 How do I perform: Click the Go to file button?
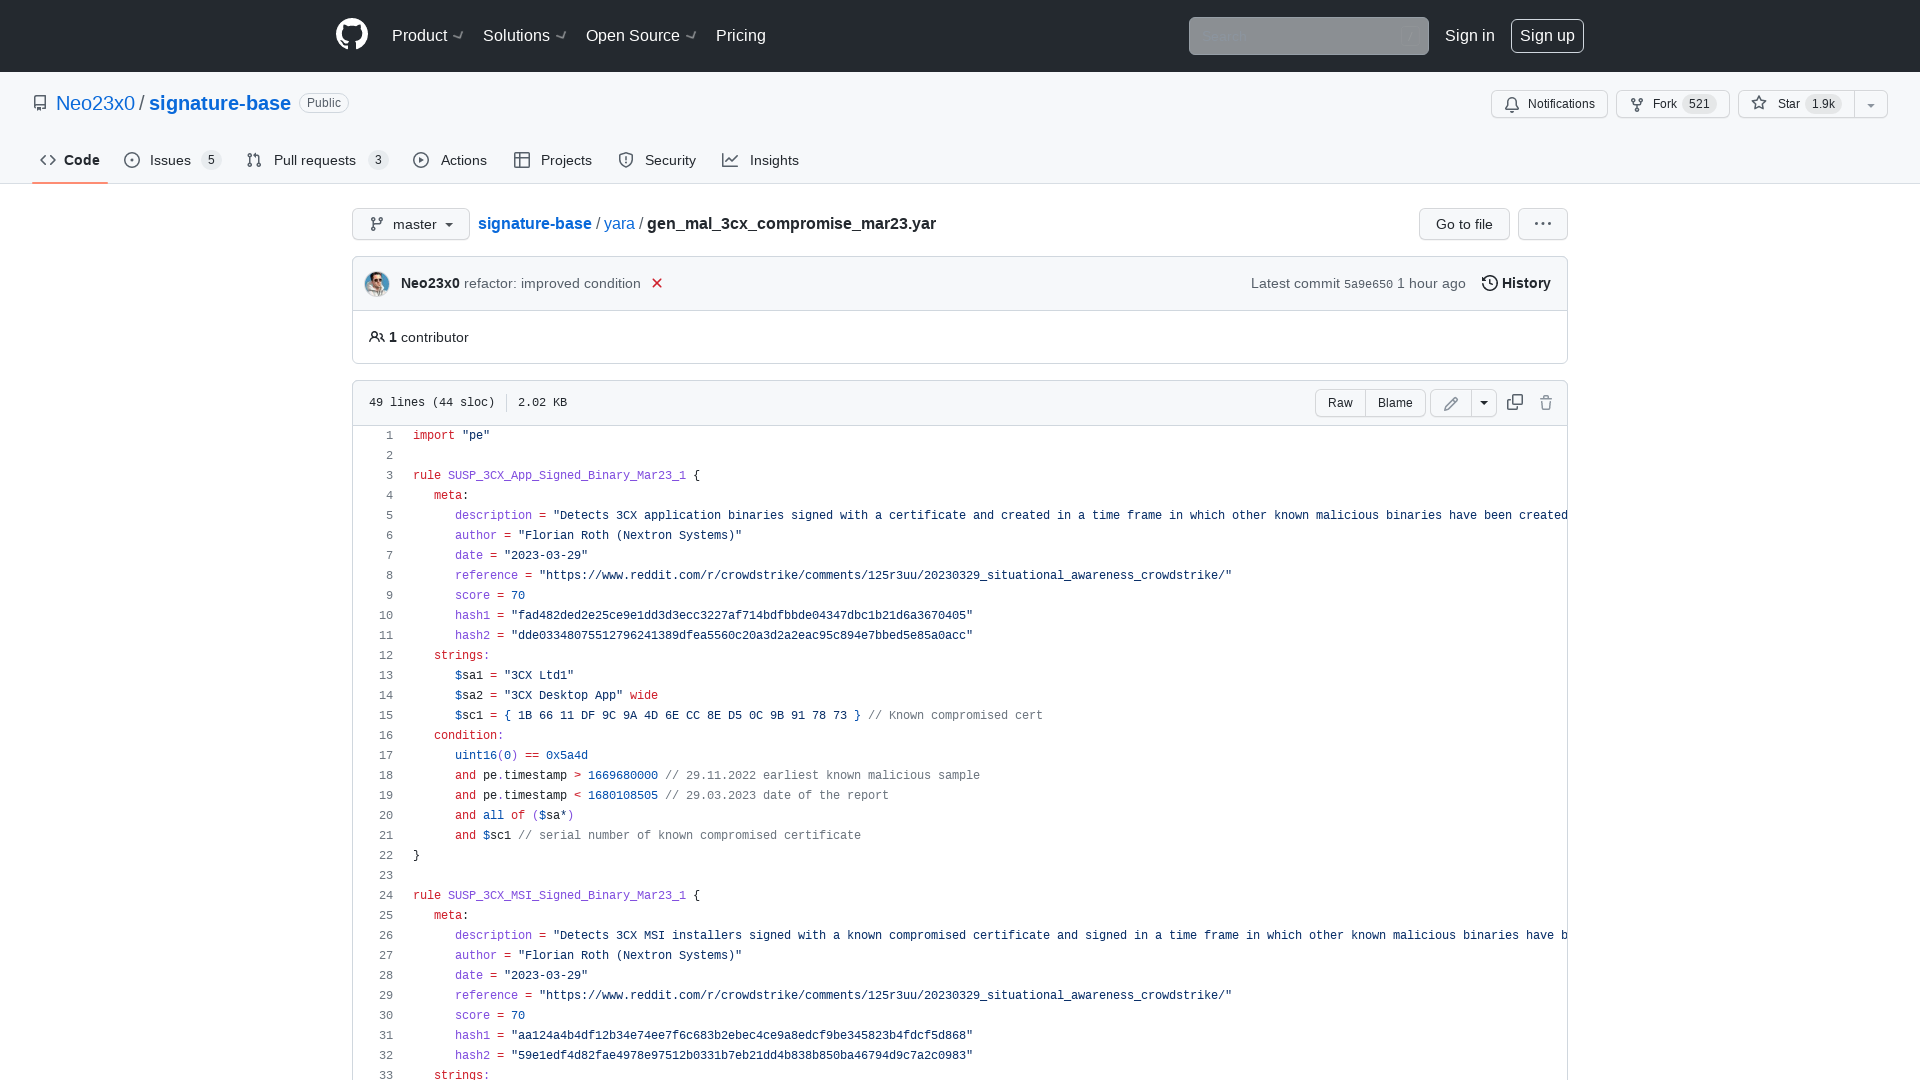(x=1464, y=224)
